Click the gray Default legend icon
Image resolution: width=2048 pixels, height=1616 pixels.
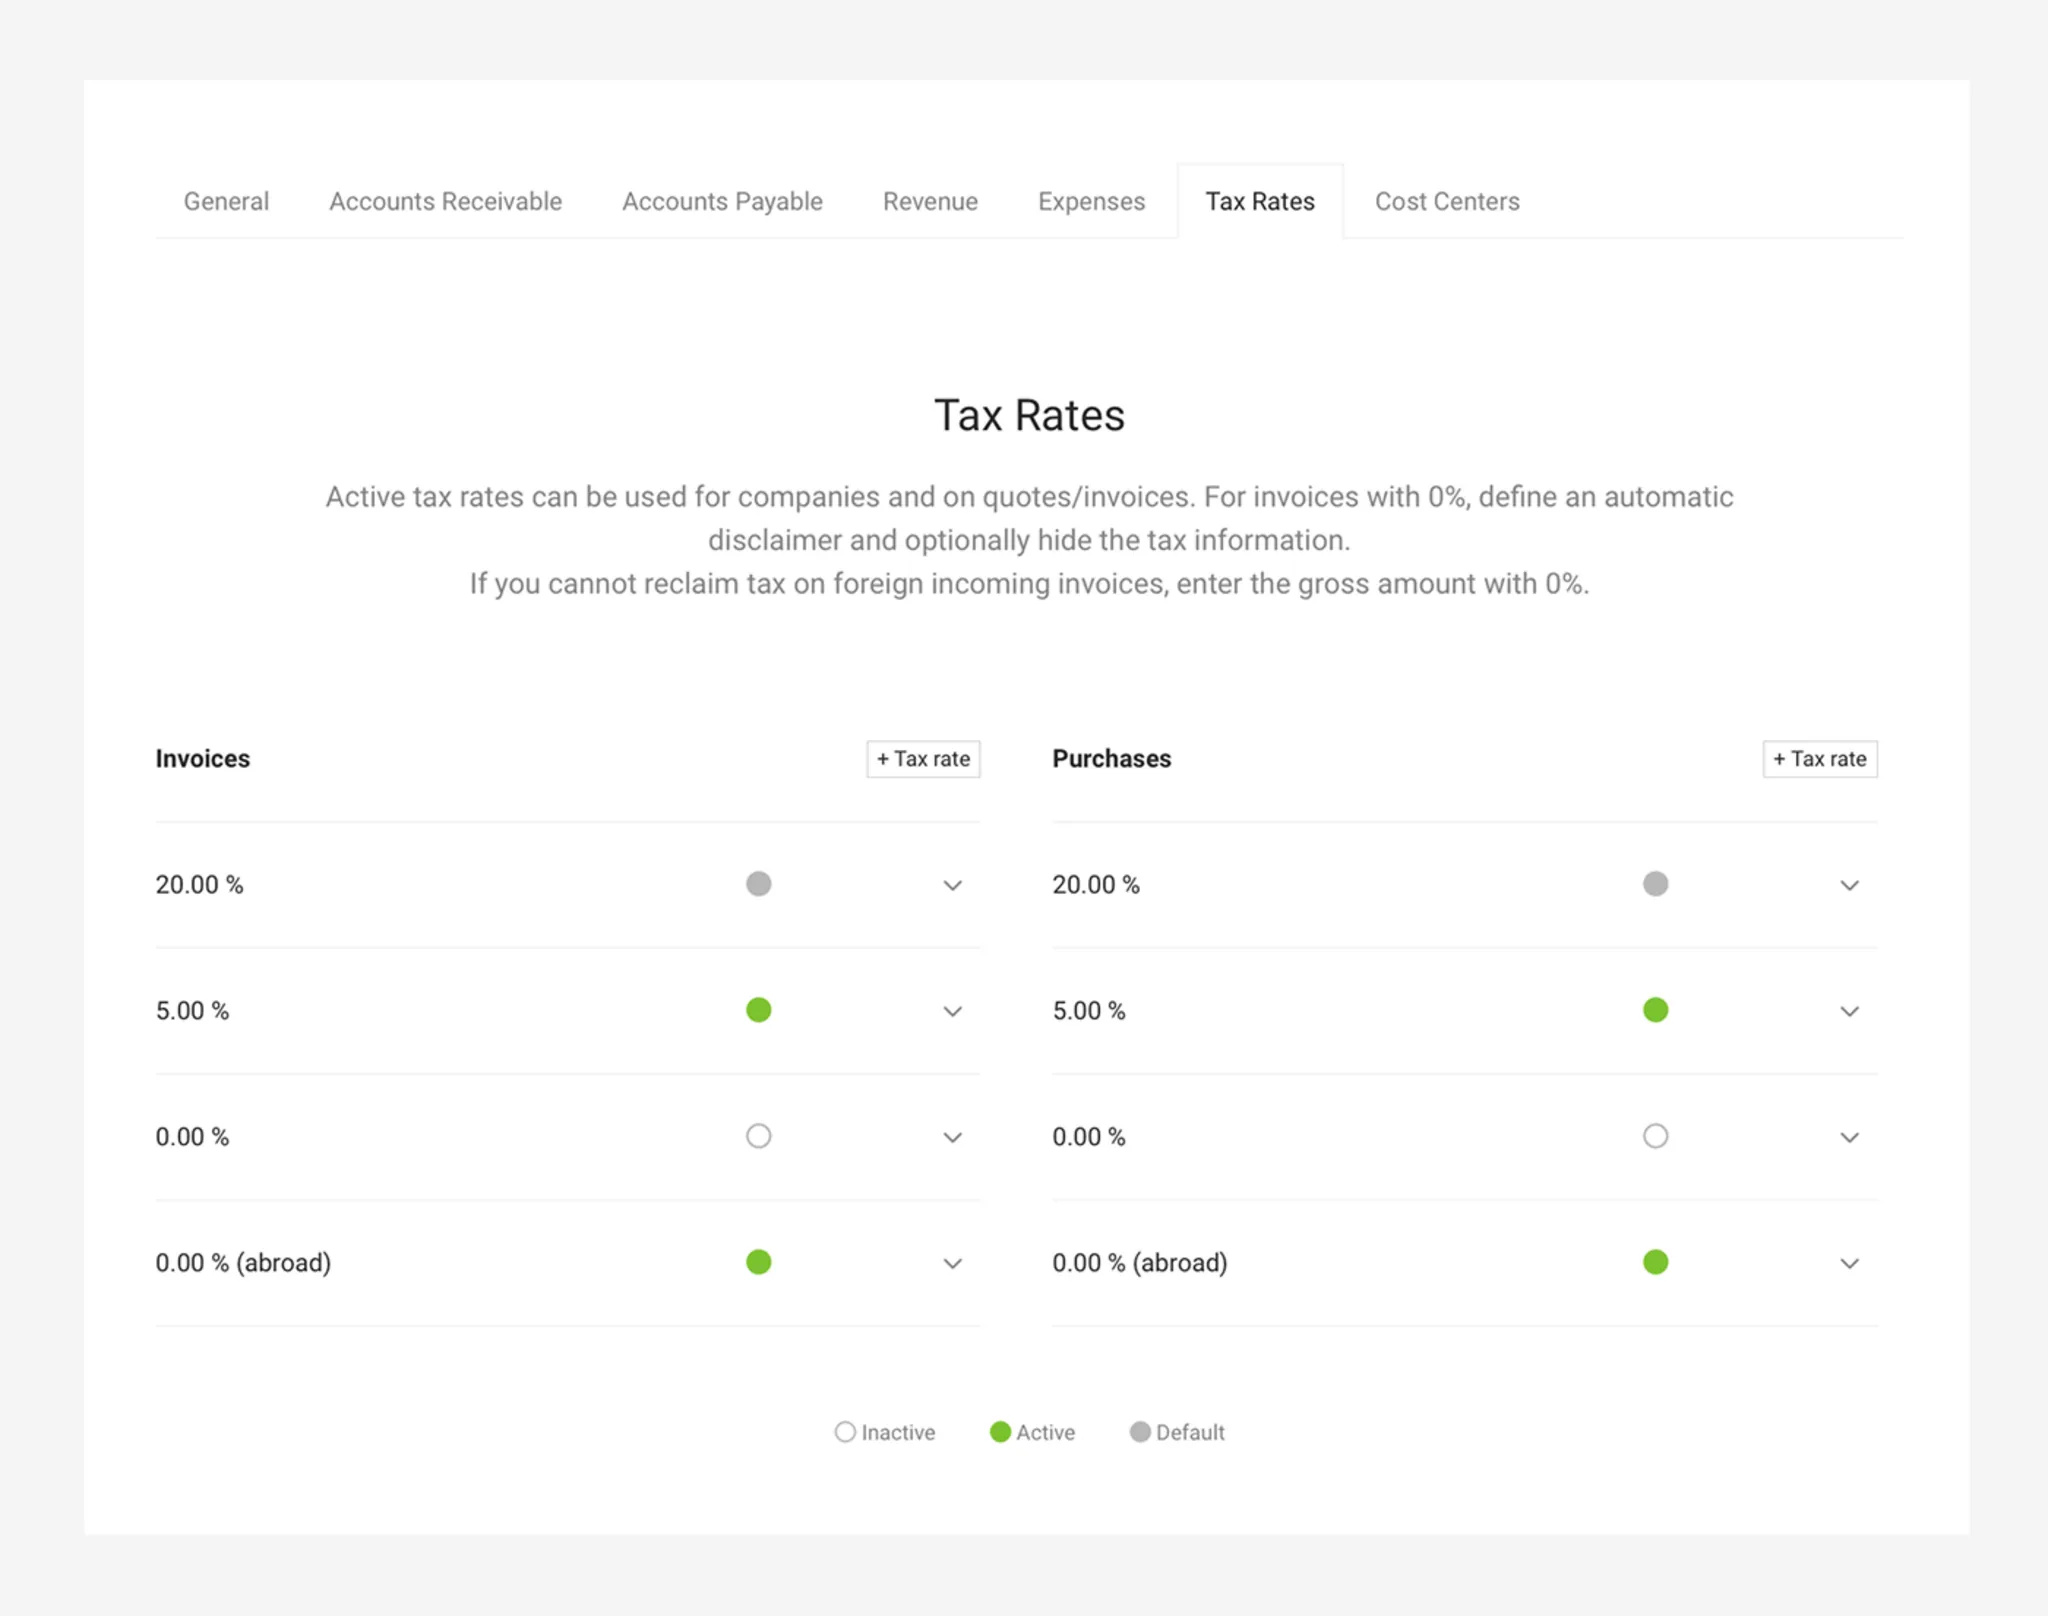pos(1140,1432)
